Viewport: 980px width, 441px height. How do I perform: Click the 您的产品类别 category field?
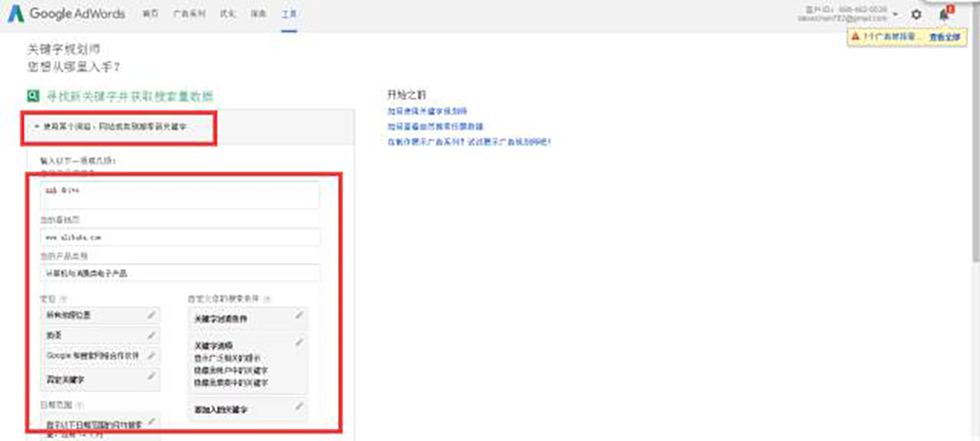click(179, 272)
